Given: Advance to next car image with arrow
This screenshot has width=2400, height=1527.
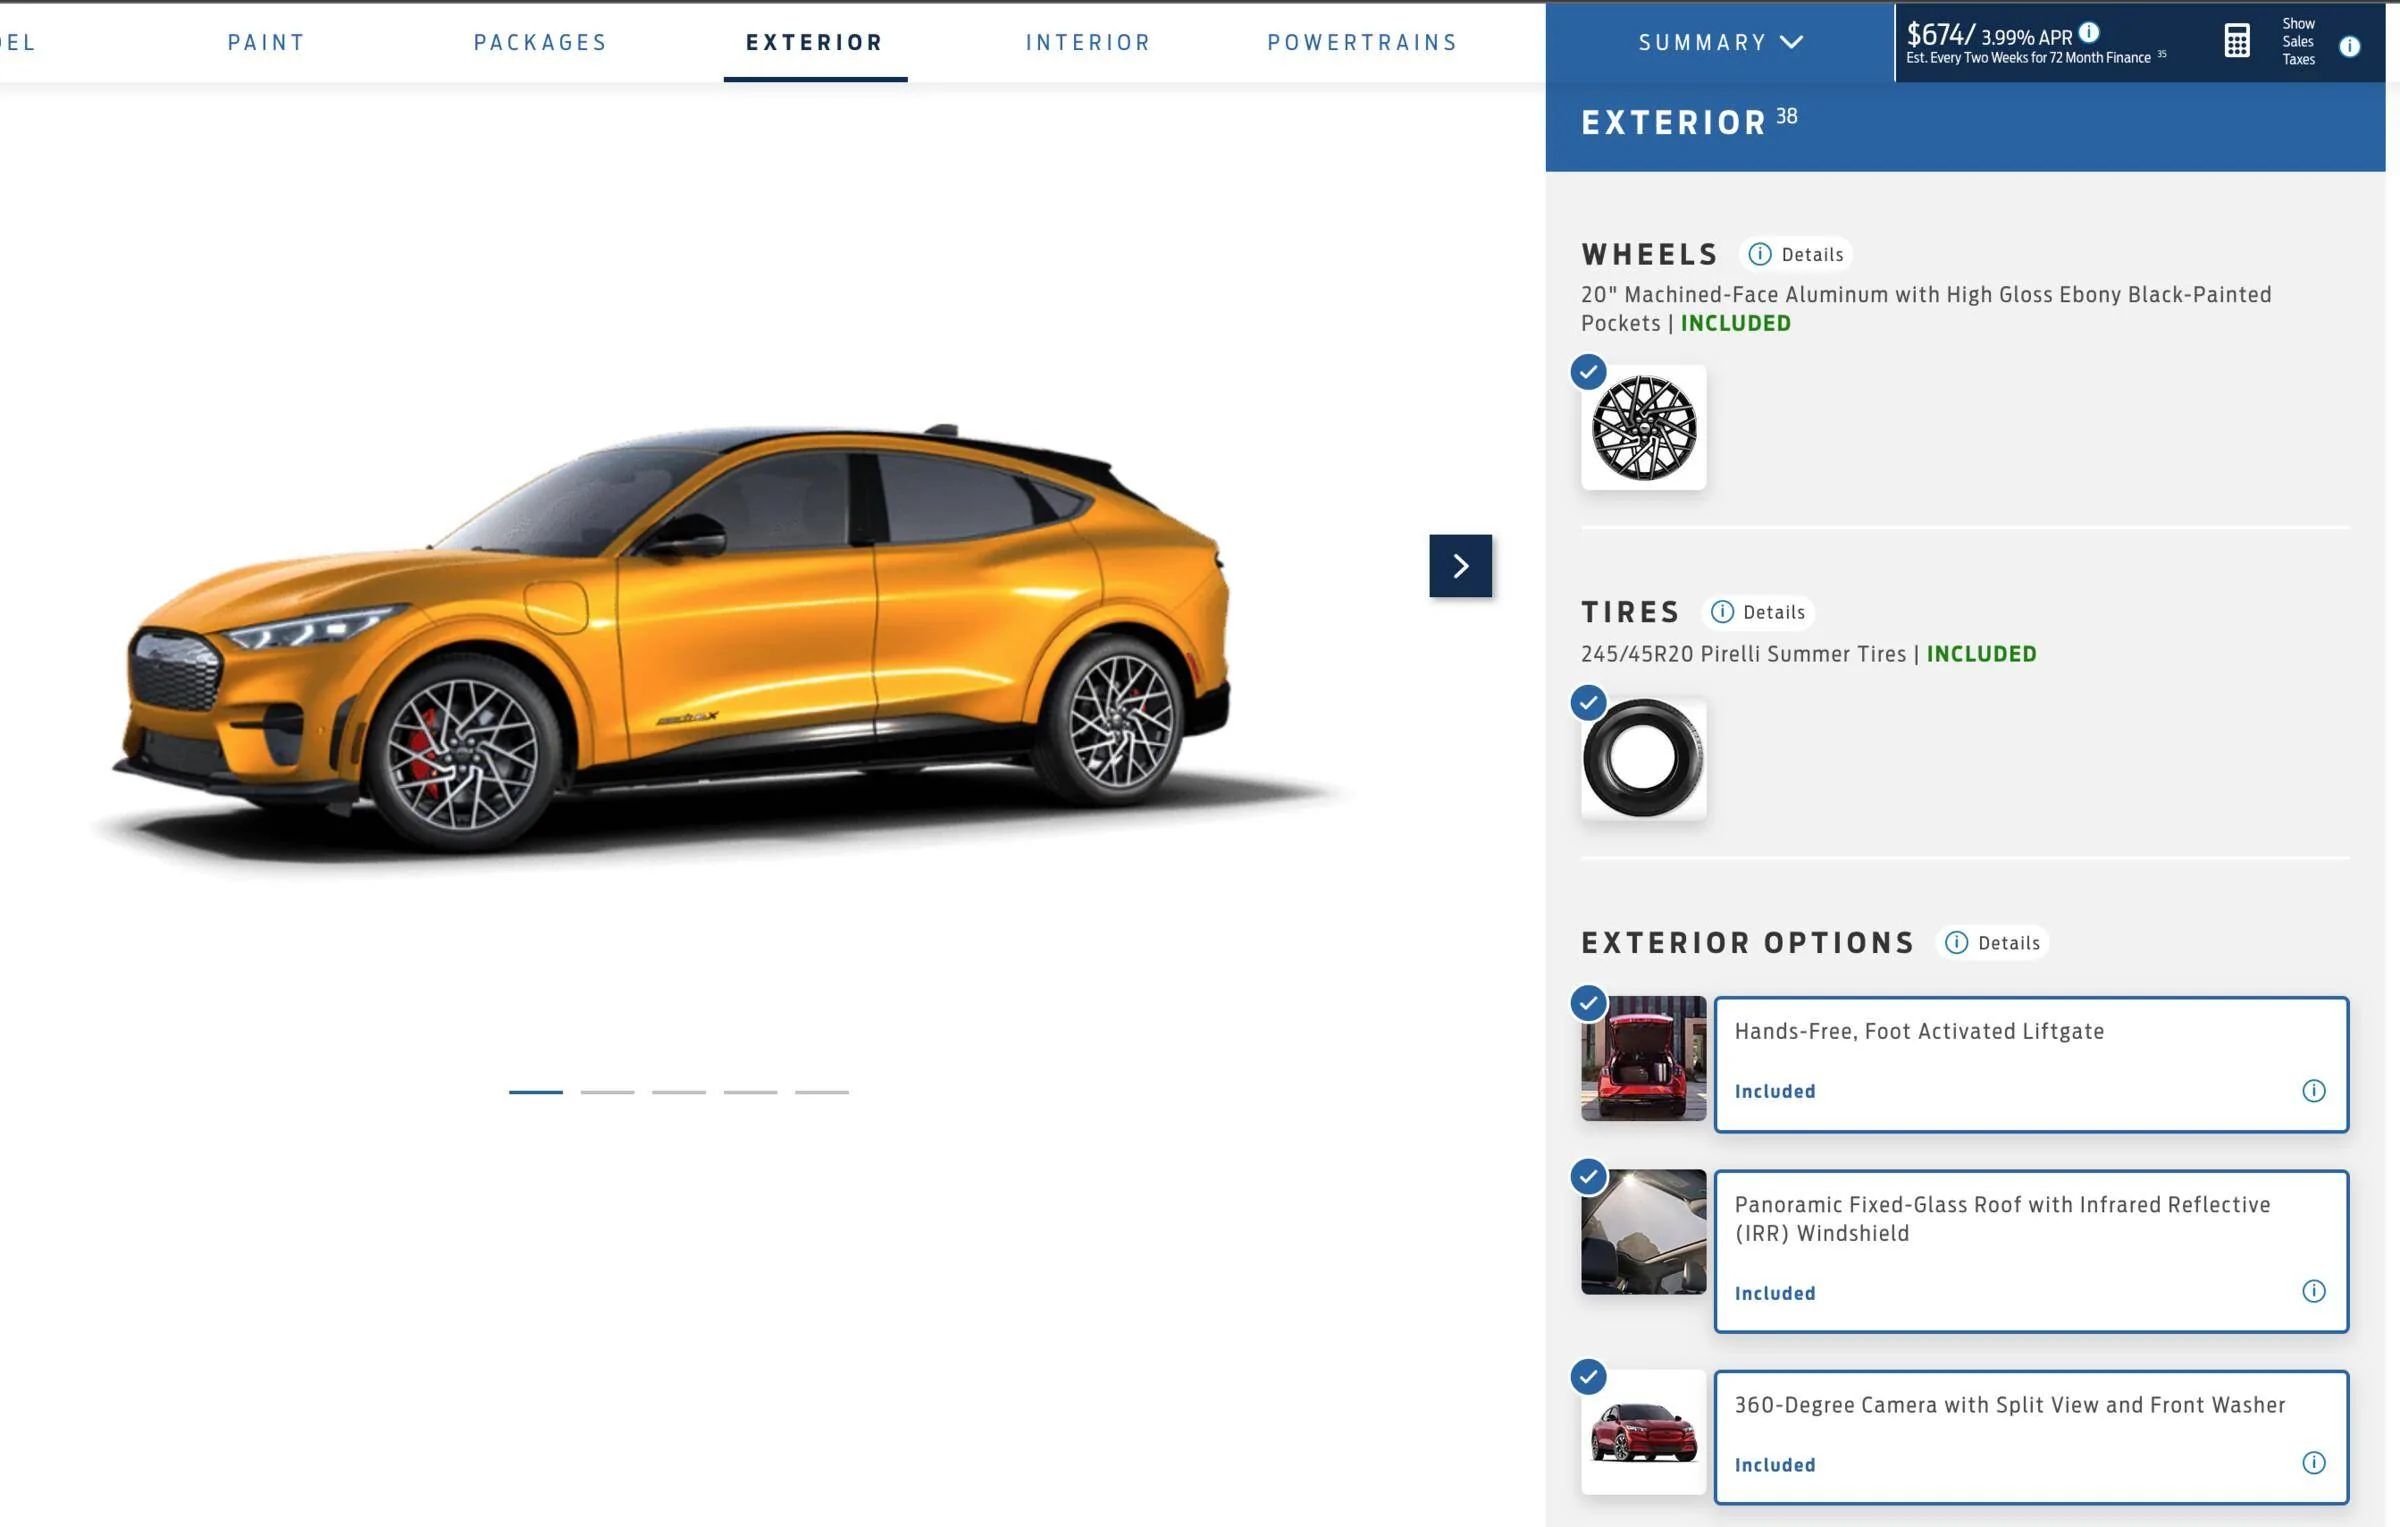Looking at the screenshot, I should (x=1460, y=566).
